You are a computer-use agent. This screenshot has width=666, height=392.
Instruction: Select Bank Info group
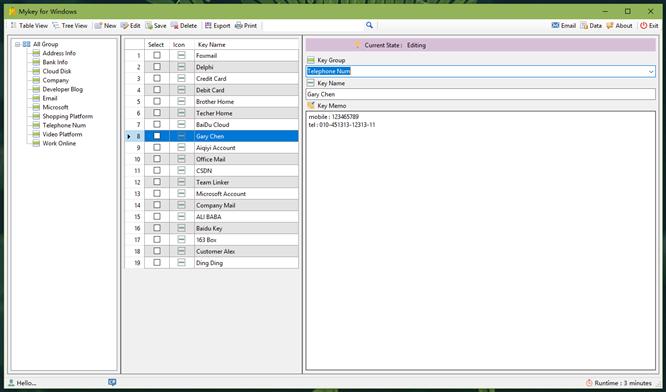pyautogui.click(x=55, y=62)
